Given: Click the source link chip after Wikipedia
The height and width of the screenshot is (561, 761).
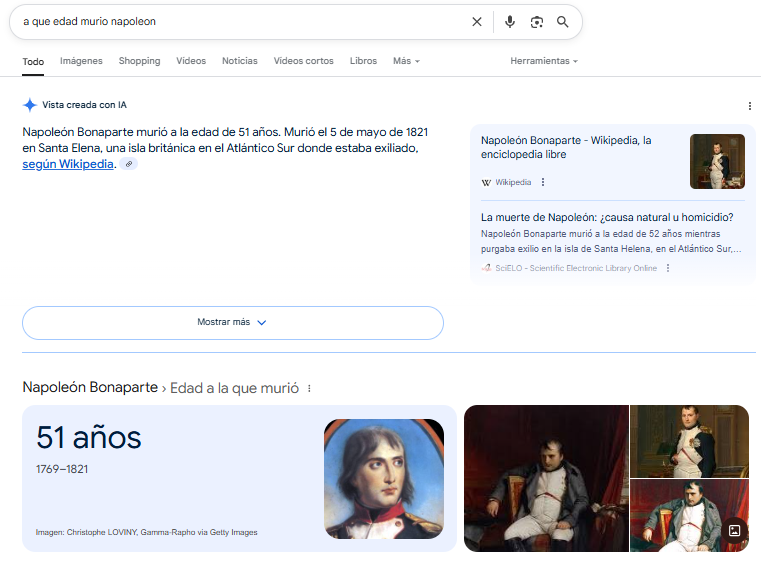Looking at the screenshot, I should [x=129, y=165].
